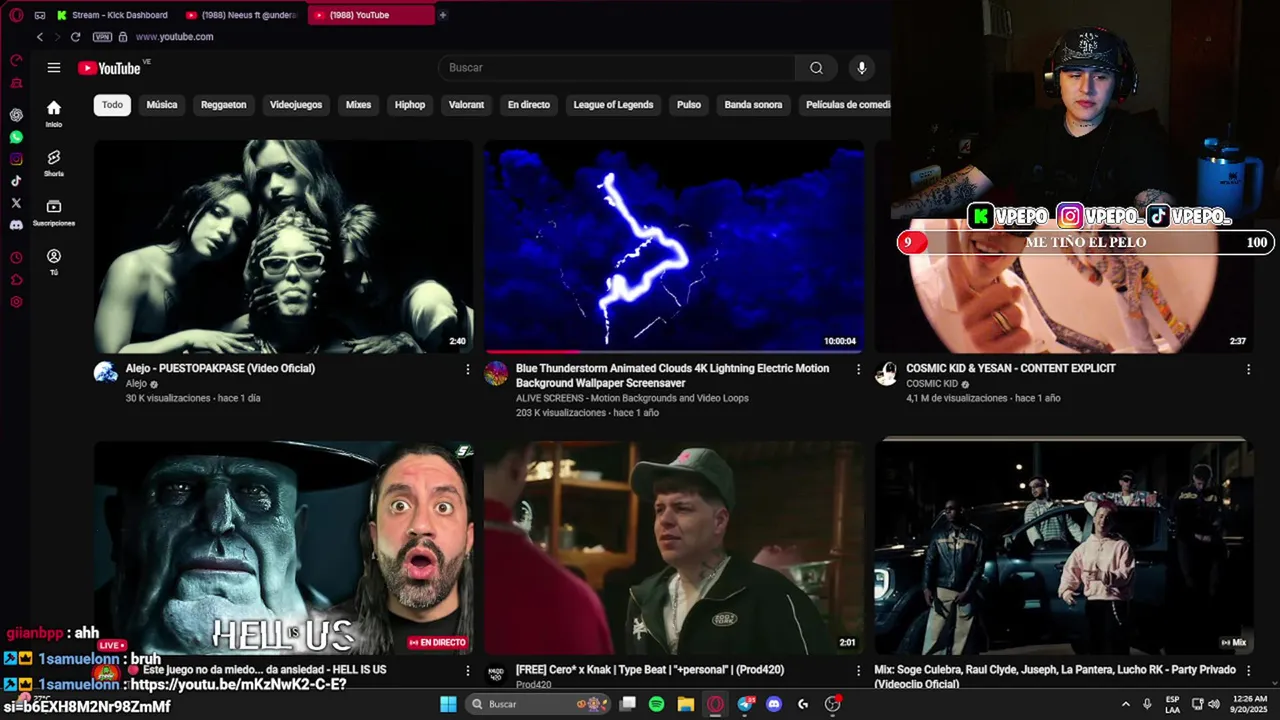Open Suscripciones in the YouTube sidebar

coord(54,212)
